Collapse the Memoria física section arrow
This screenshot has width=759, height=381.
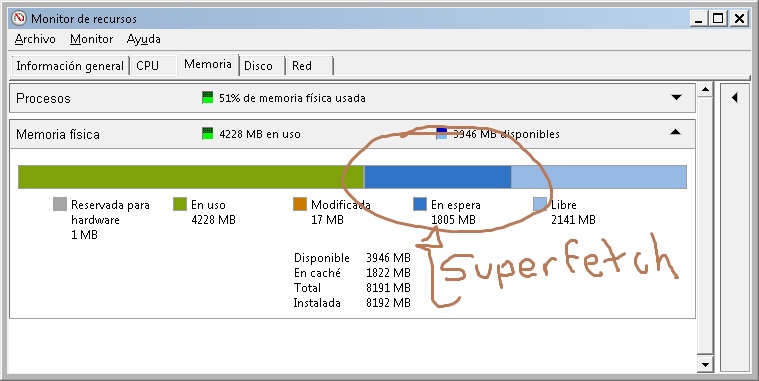coord(676,132)
